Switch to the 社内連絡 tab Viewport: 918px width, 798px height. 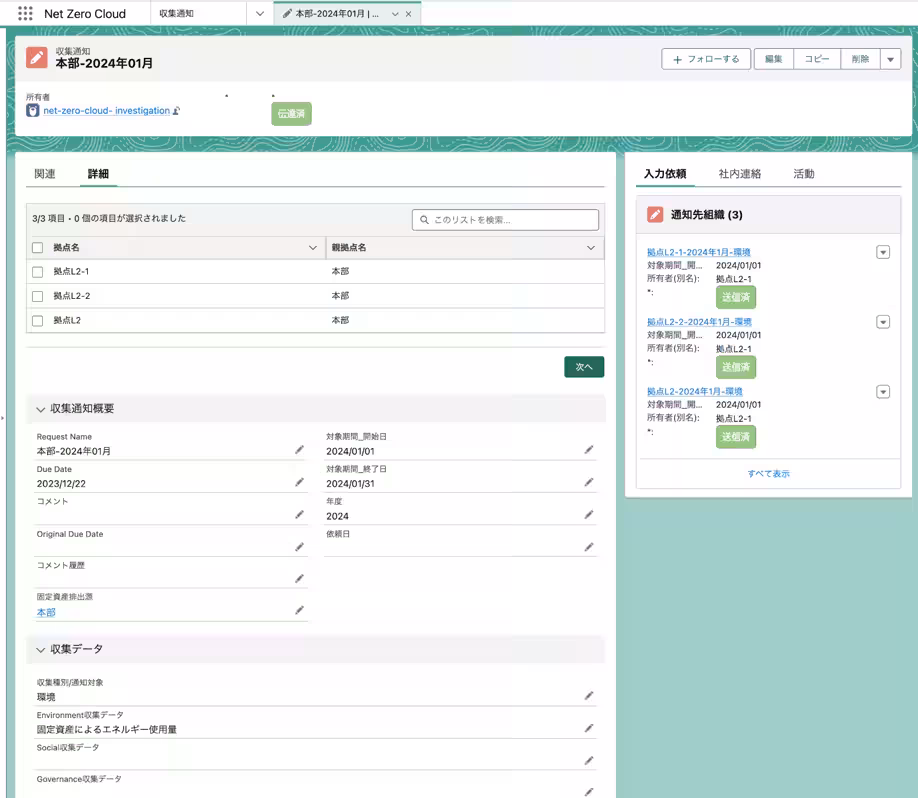coord(740,174)
